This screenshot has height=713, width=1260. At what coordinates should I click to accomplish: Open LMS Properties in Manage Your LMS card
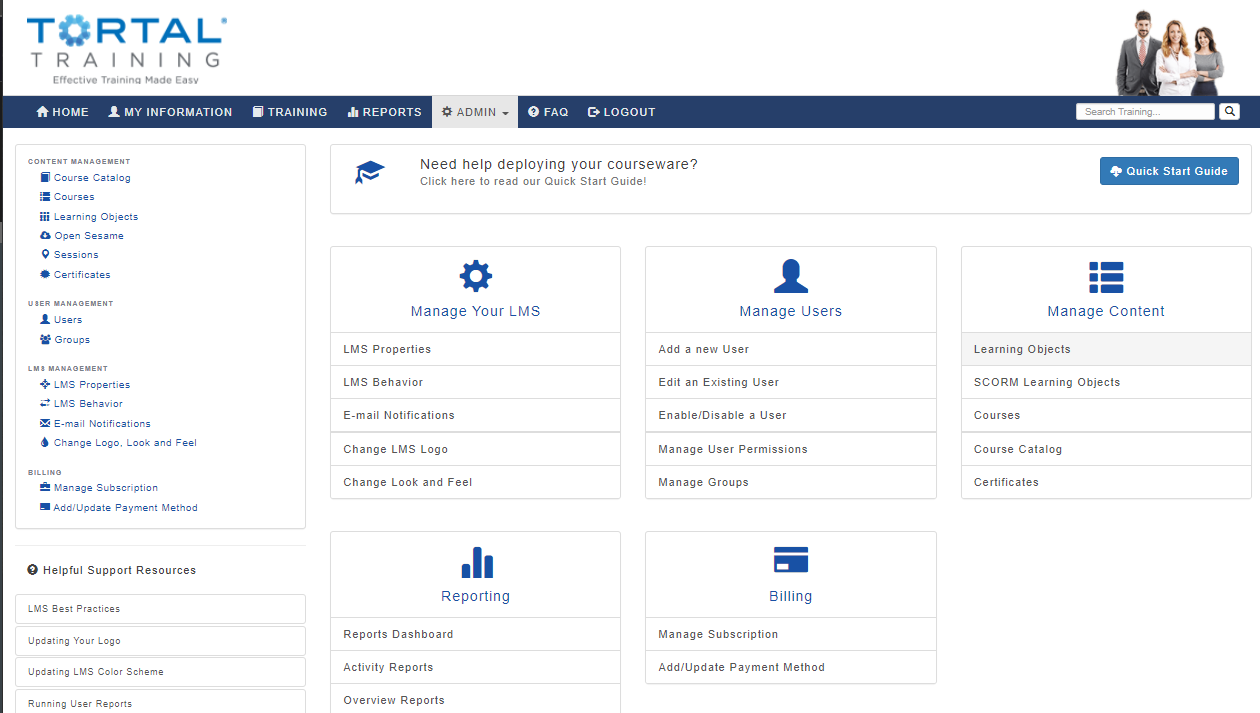tap(475, 349)
